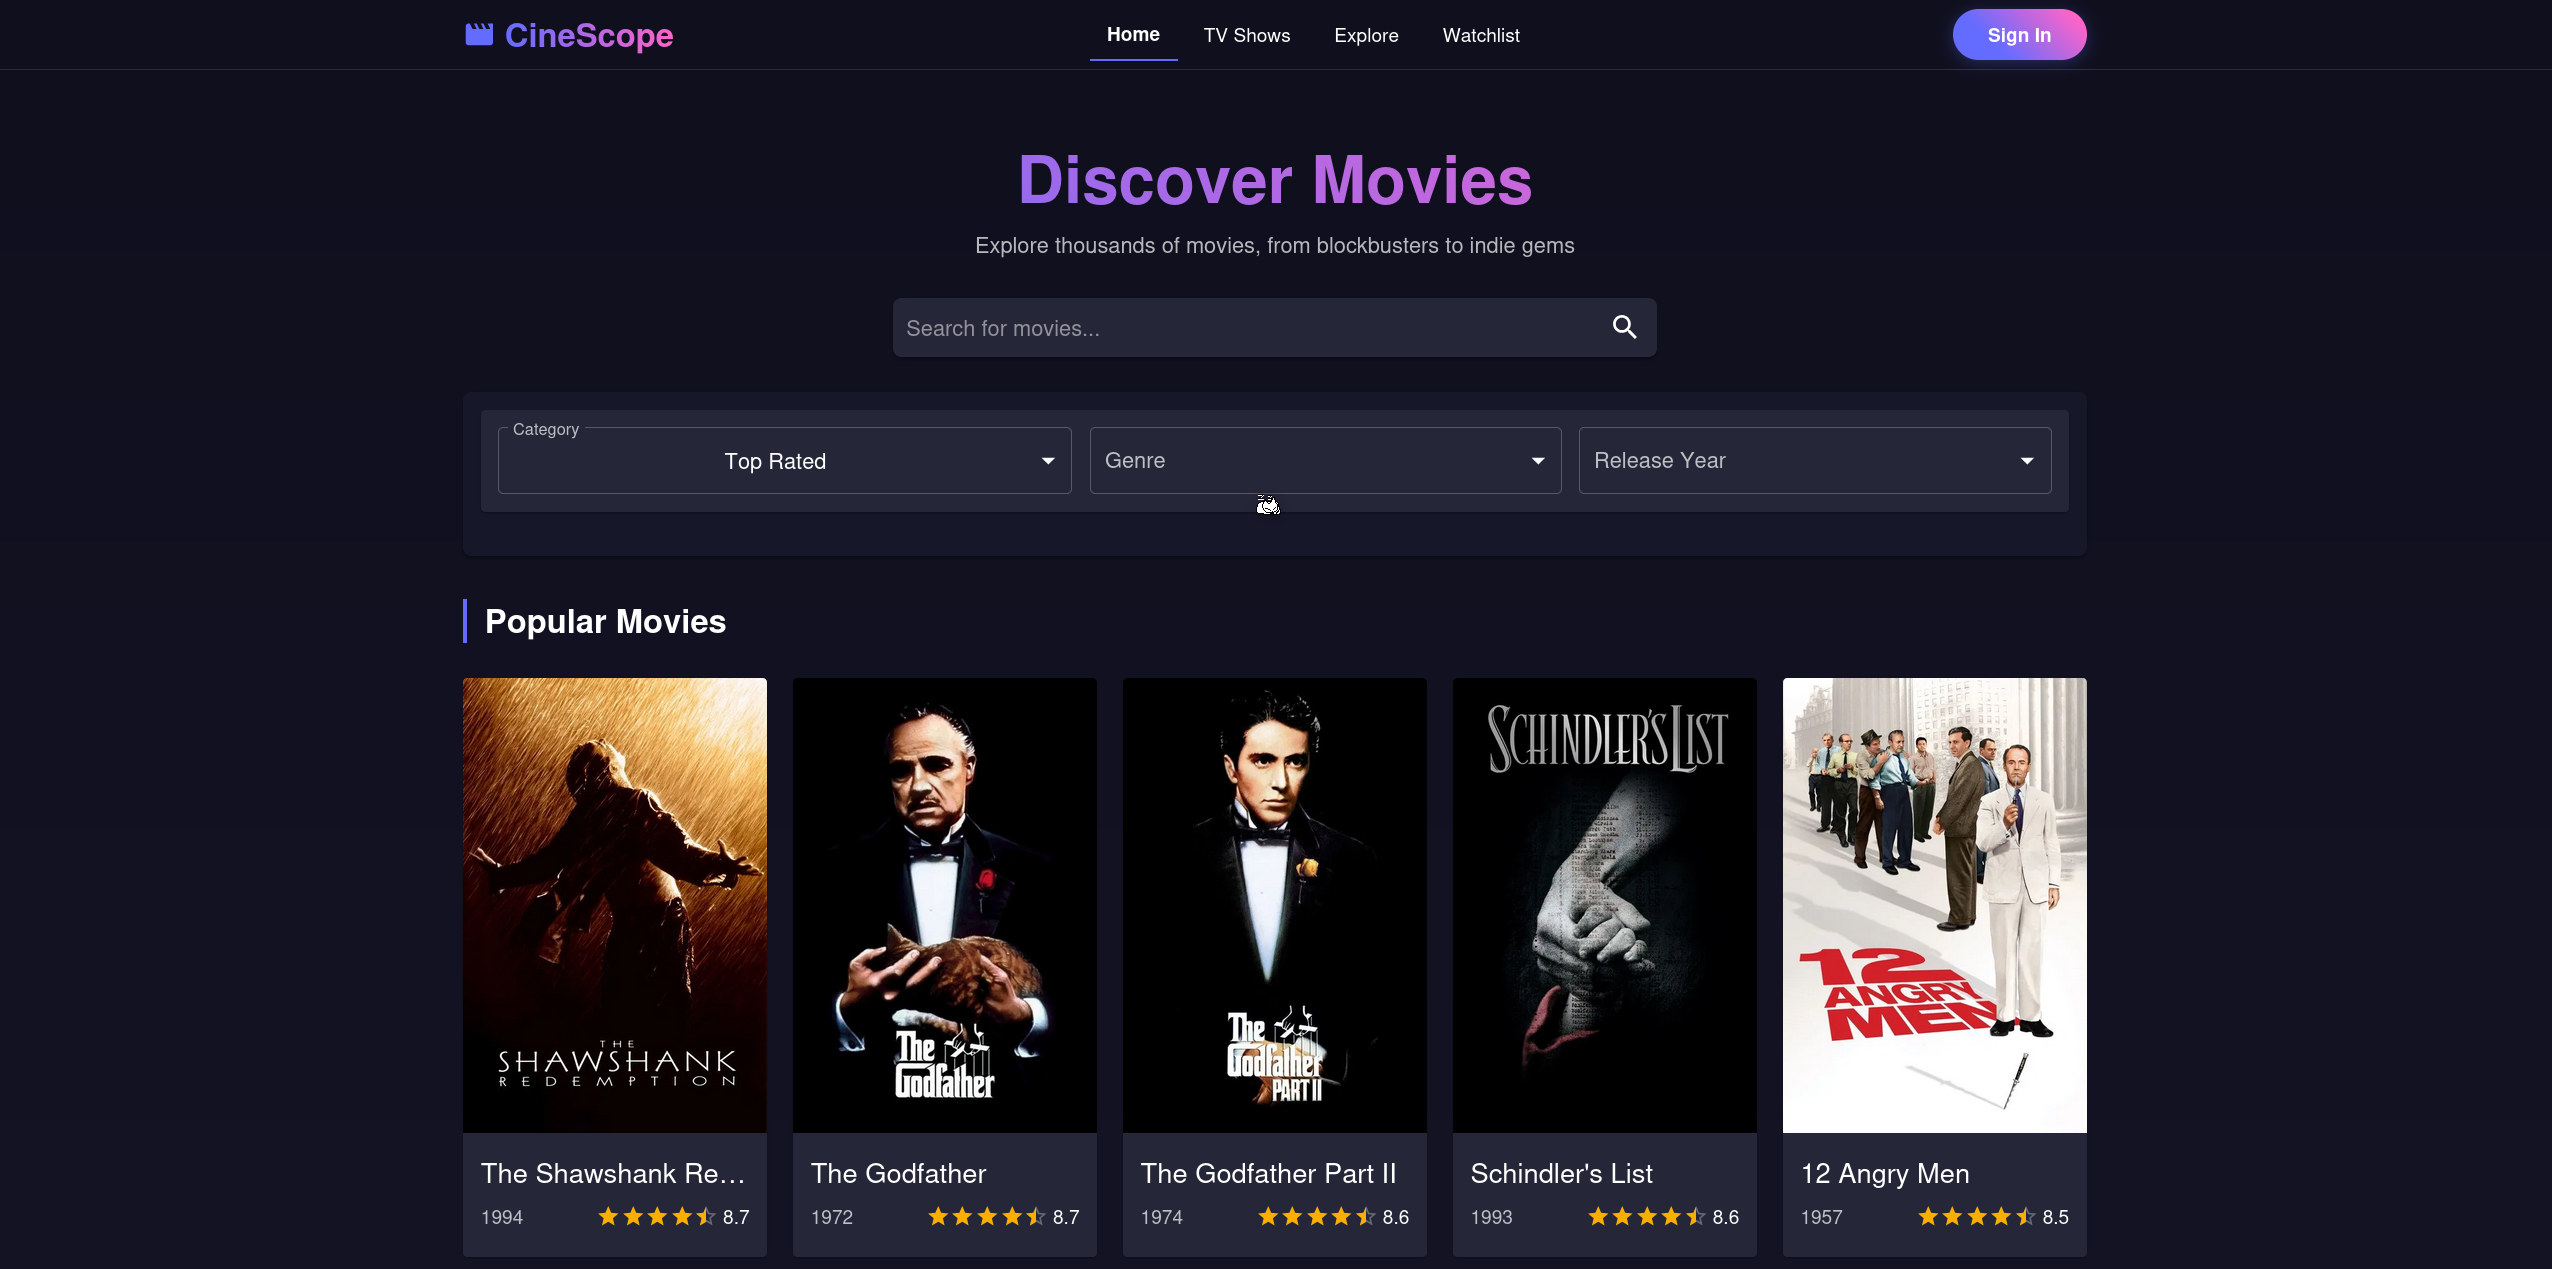Expand the Genre dropdown

click(1325, 461)
